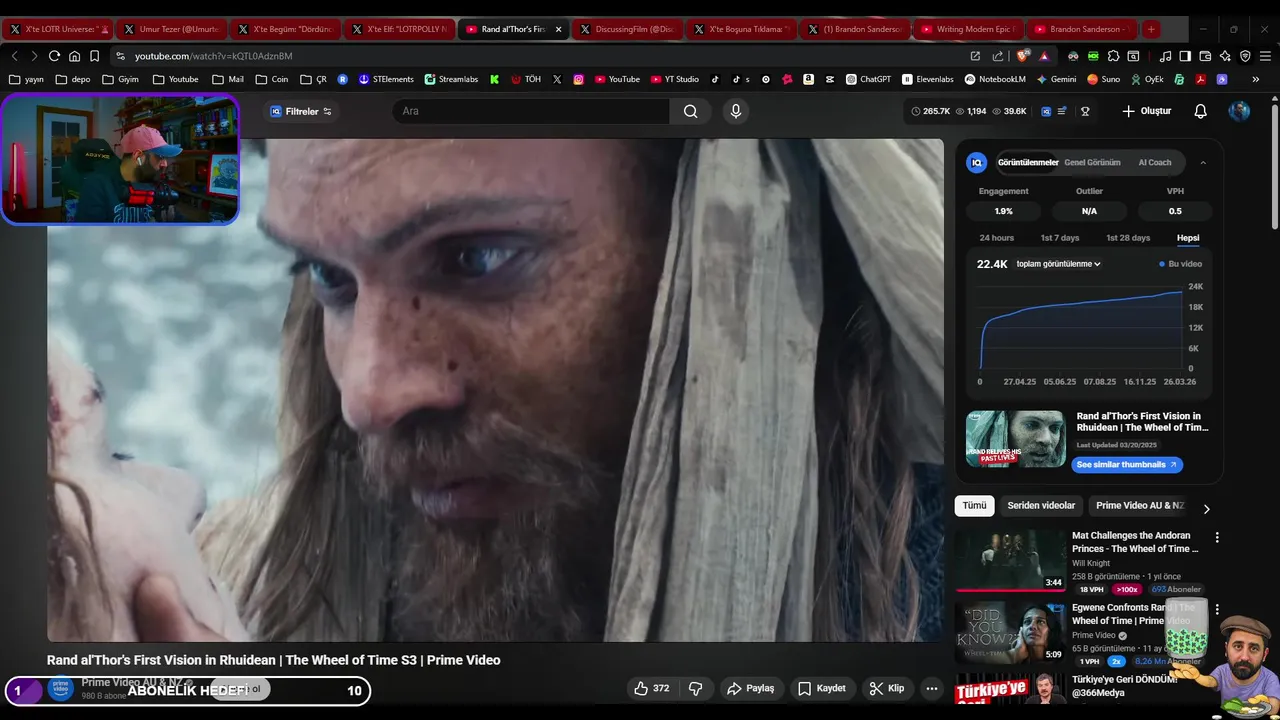1280x720 pixels.
Task: Collapse vidIQ stats panel chevron
Action: [1203, 162]
